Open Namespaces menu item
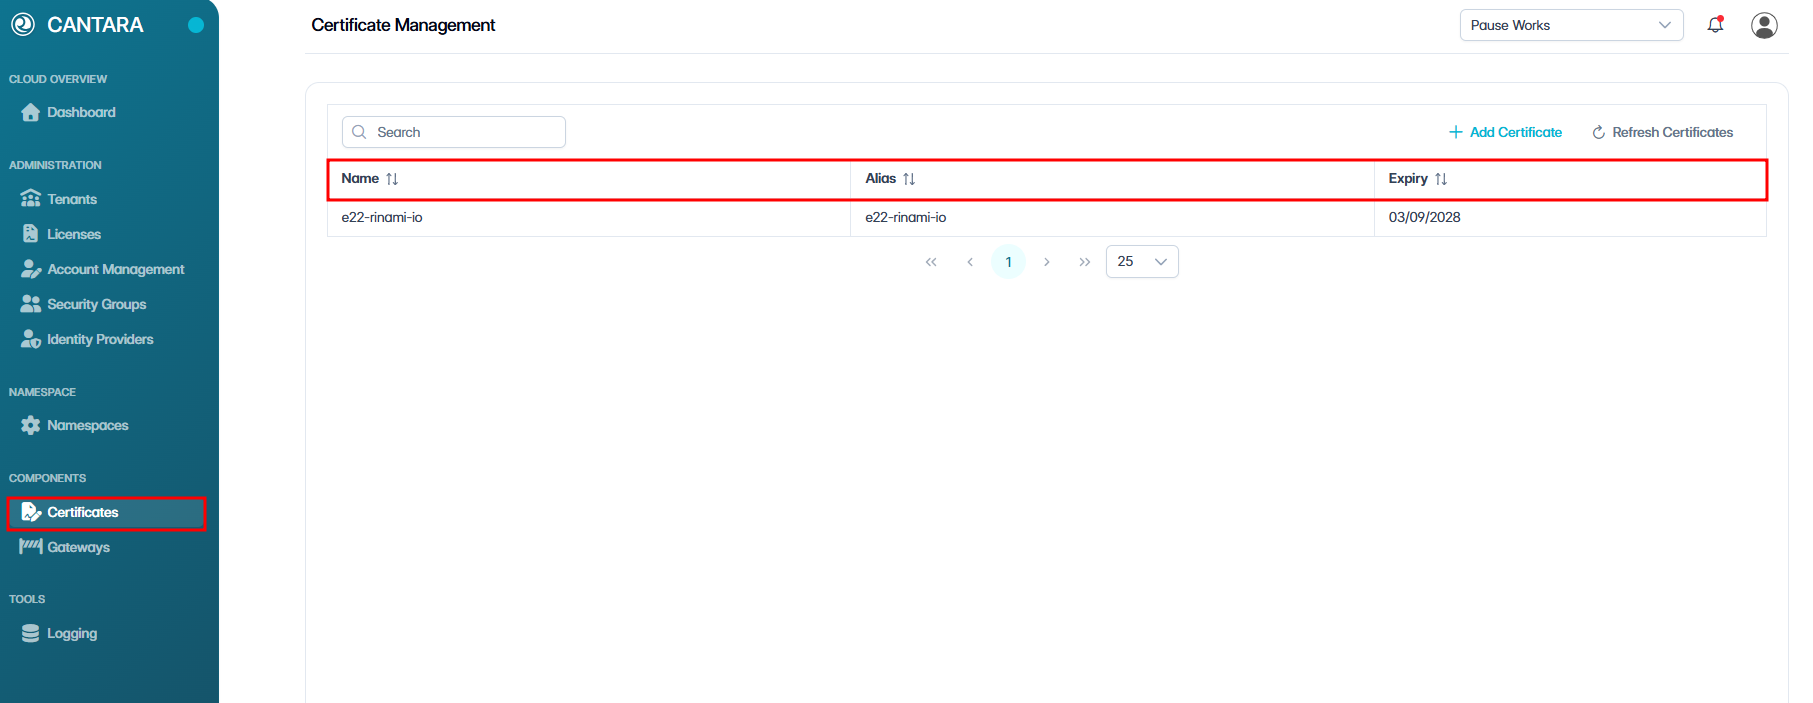This screenshot has height=703, width=1813. (x=88, y=425)
